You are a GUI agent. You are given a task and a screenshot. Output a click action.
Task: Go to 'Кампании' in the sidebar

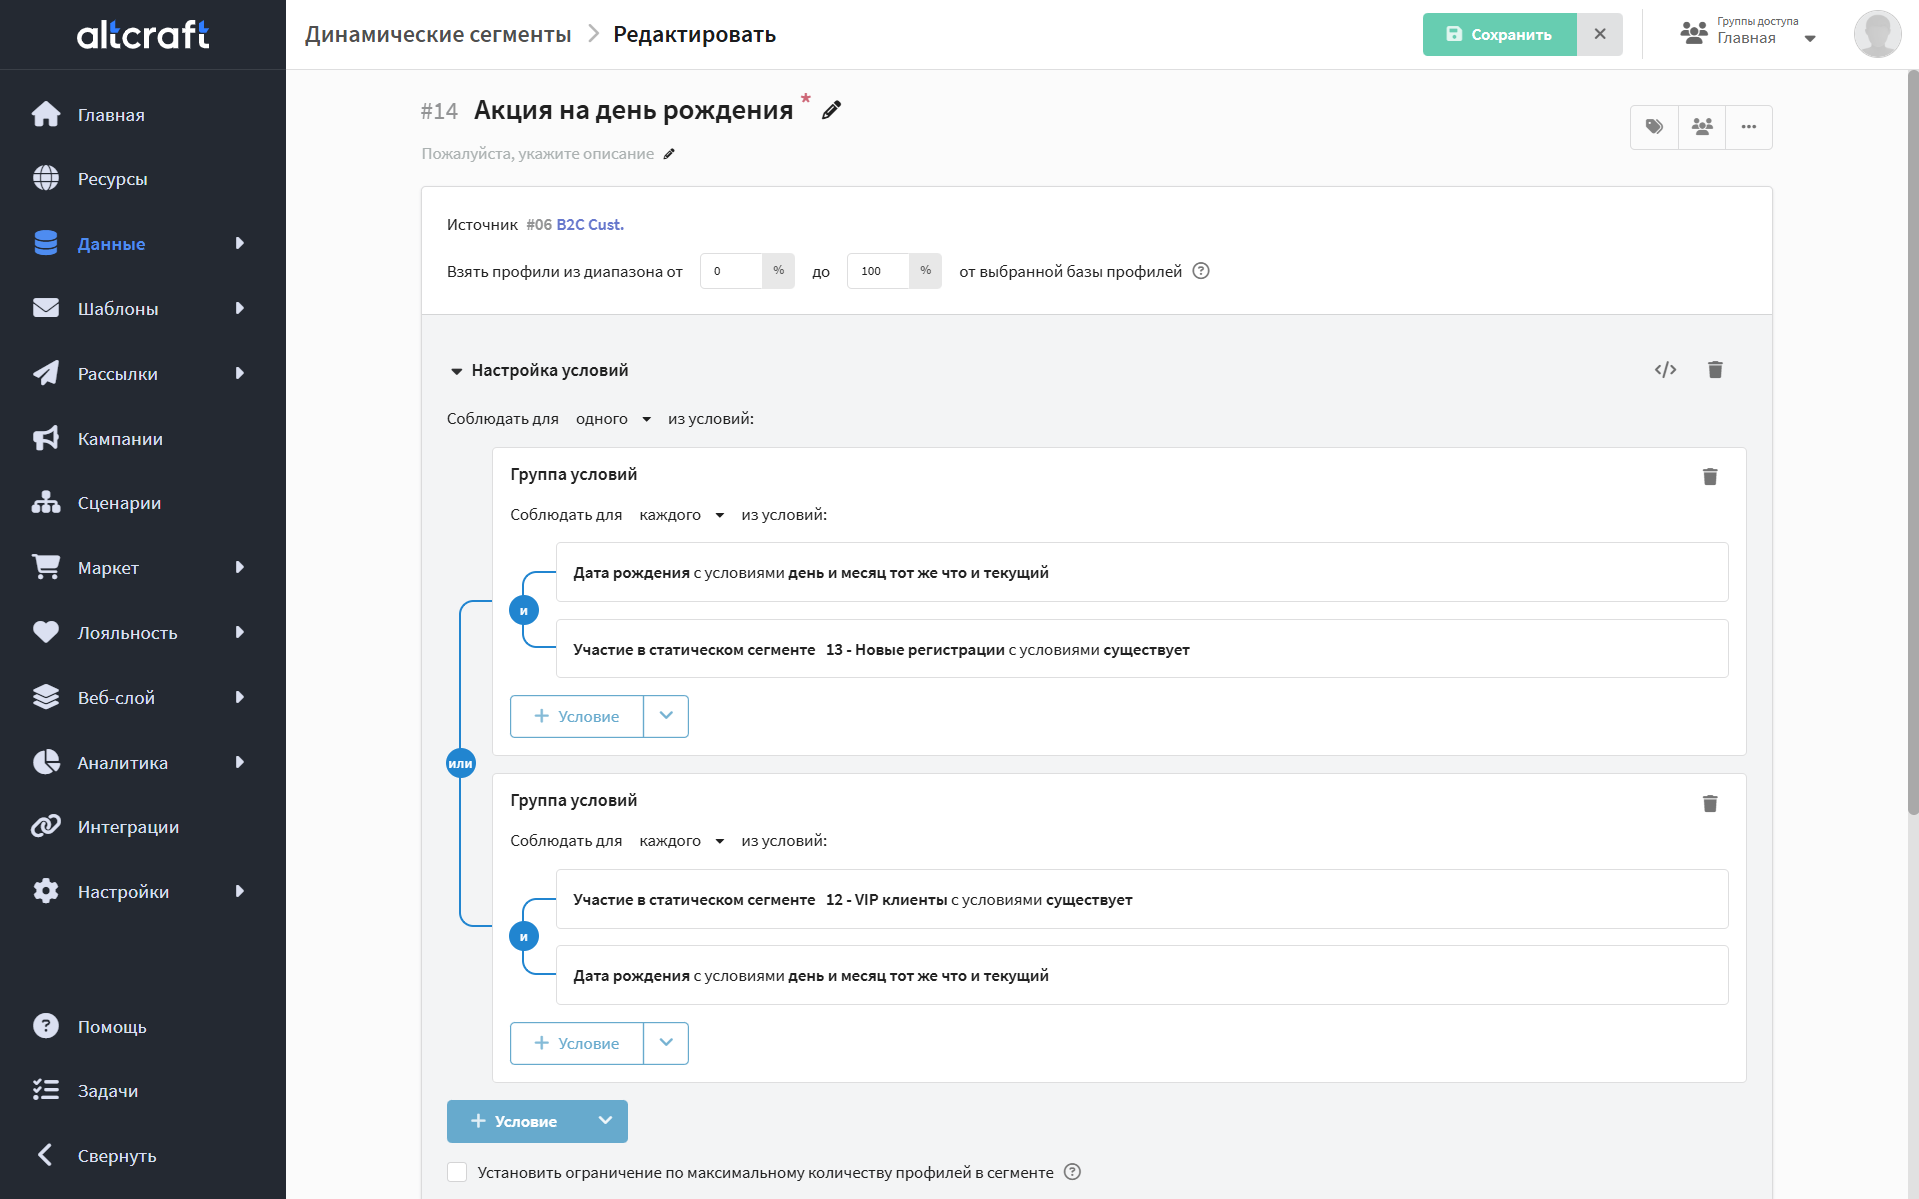[x=120, y=439]
